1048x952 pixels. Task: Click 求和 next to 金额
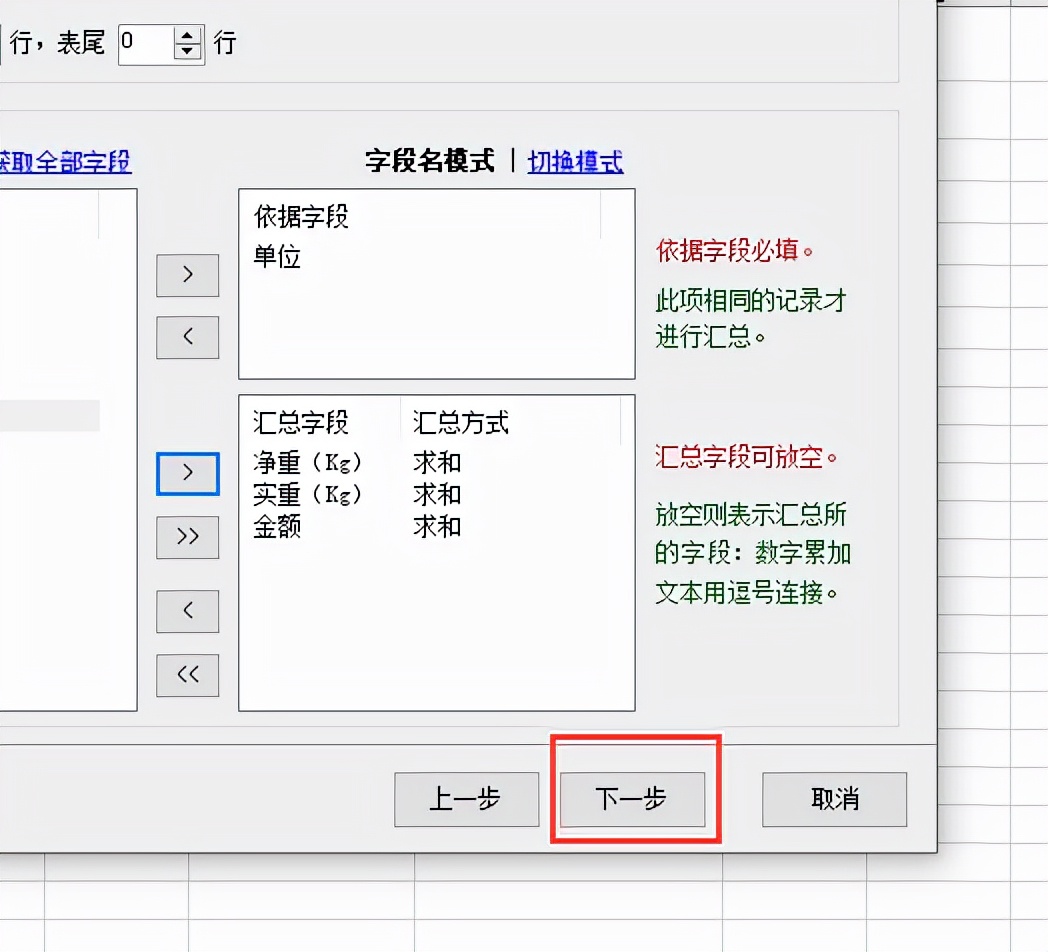[436, 527]
